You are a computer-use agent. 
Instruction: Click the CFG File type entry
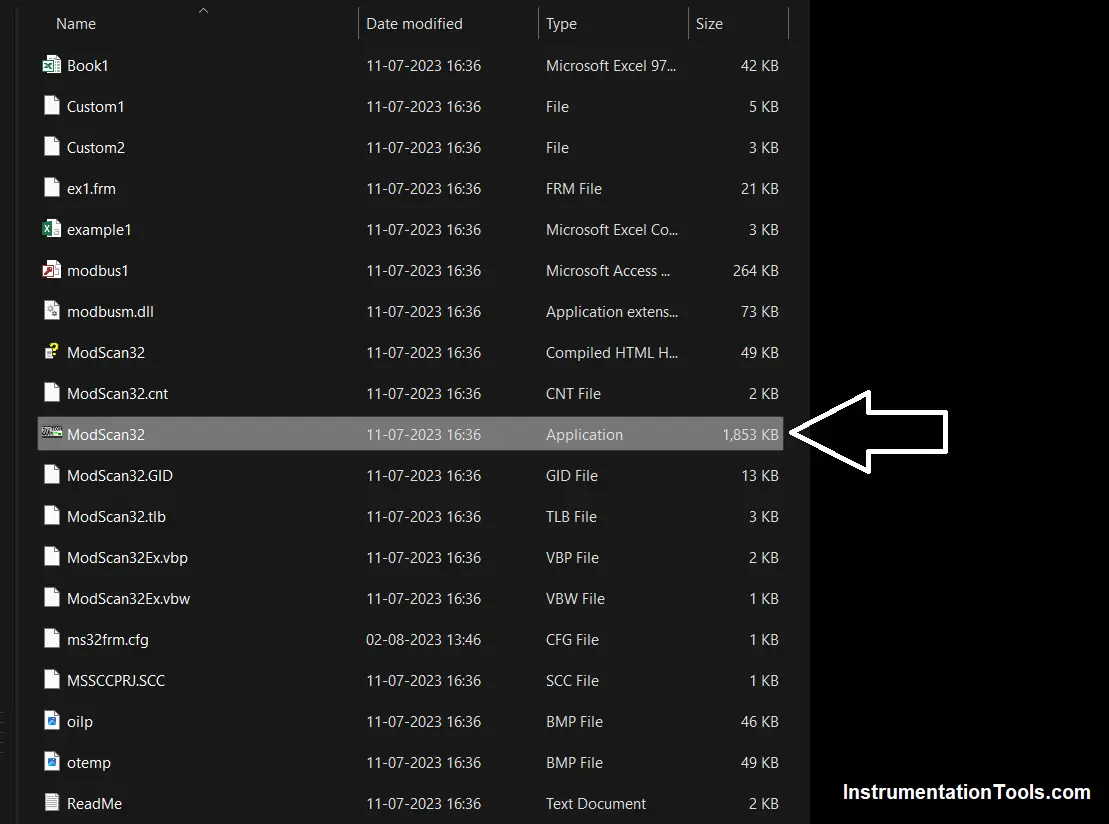[x=572, y=640]
